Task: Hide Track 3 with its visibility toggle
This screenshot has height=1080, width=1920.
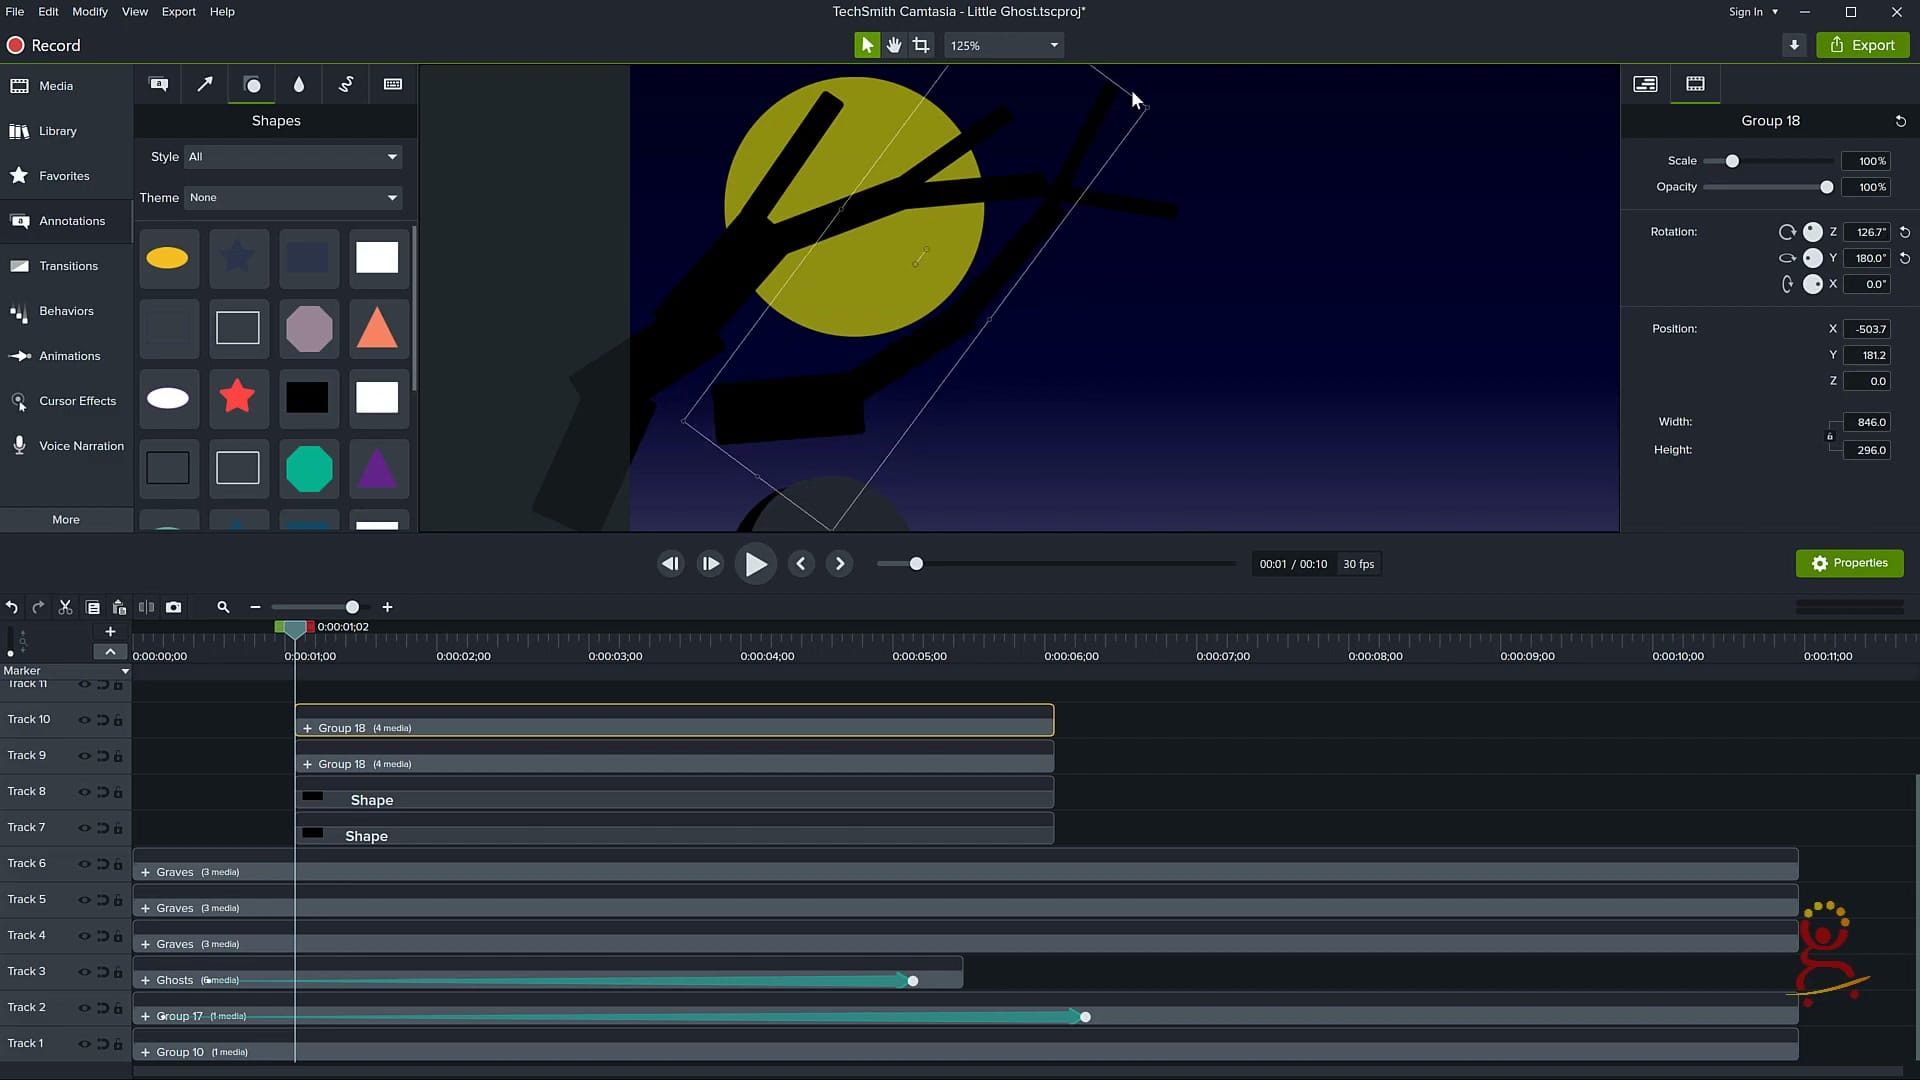Action: click(x=86, y=971)
